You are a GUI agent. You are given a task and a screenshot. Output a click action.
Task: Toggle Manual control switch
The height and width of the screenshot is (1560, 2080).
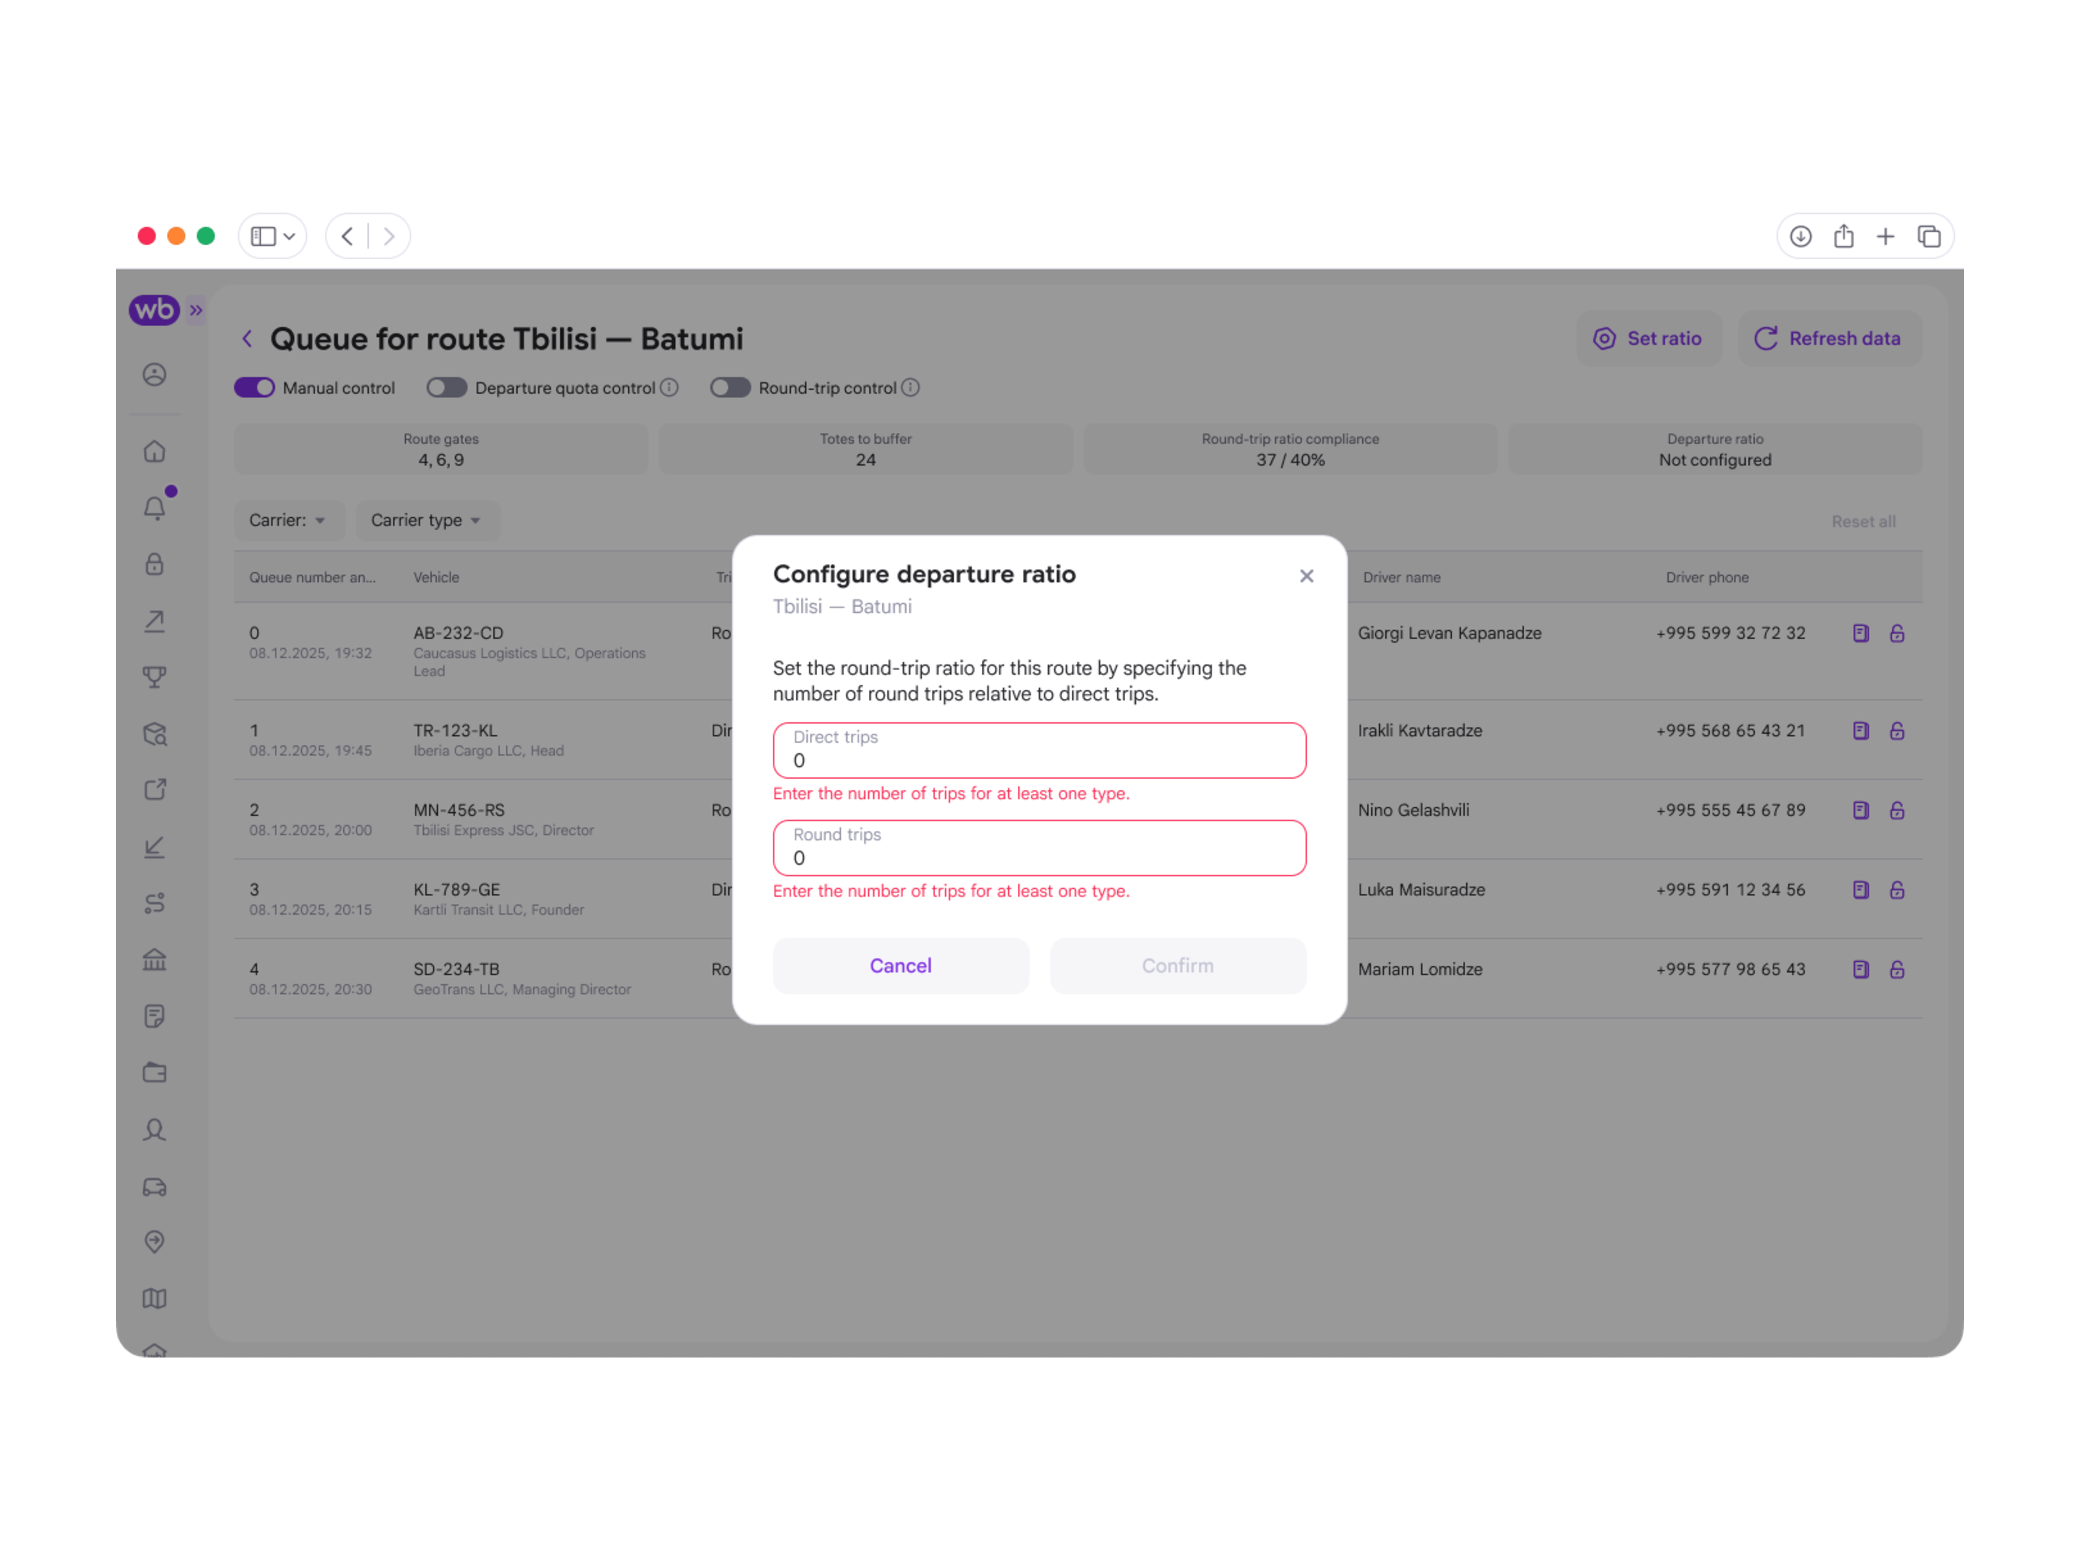pyautogui.click(x=254, y=388)
